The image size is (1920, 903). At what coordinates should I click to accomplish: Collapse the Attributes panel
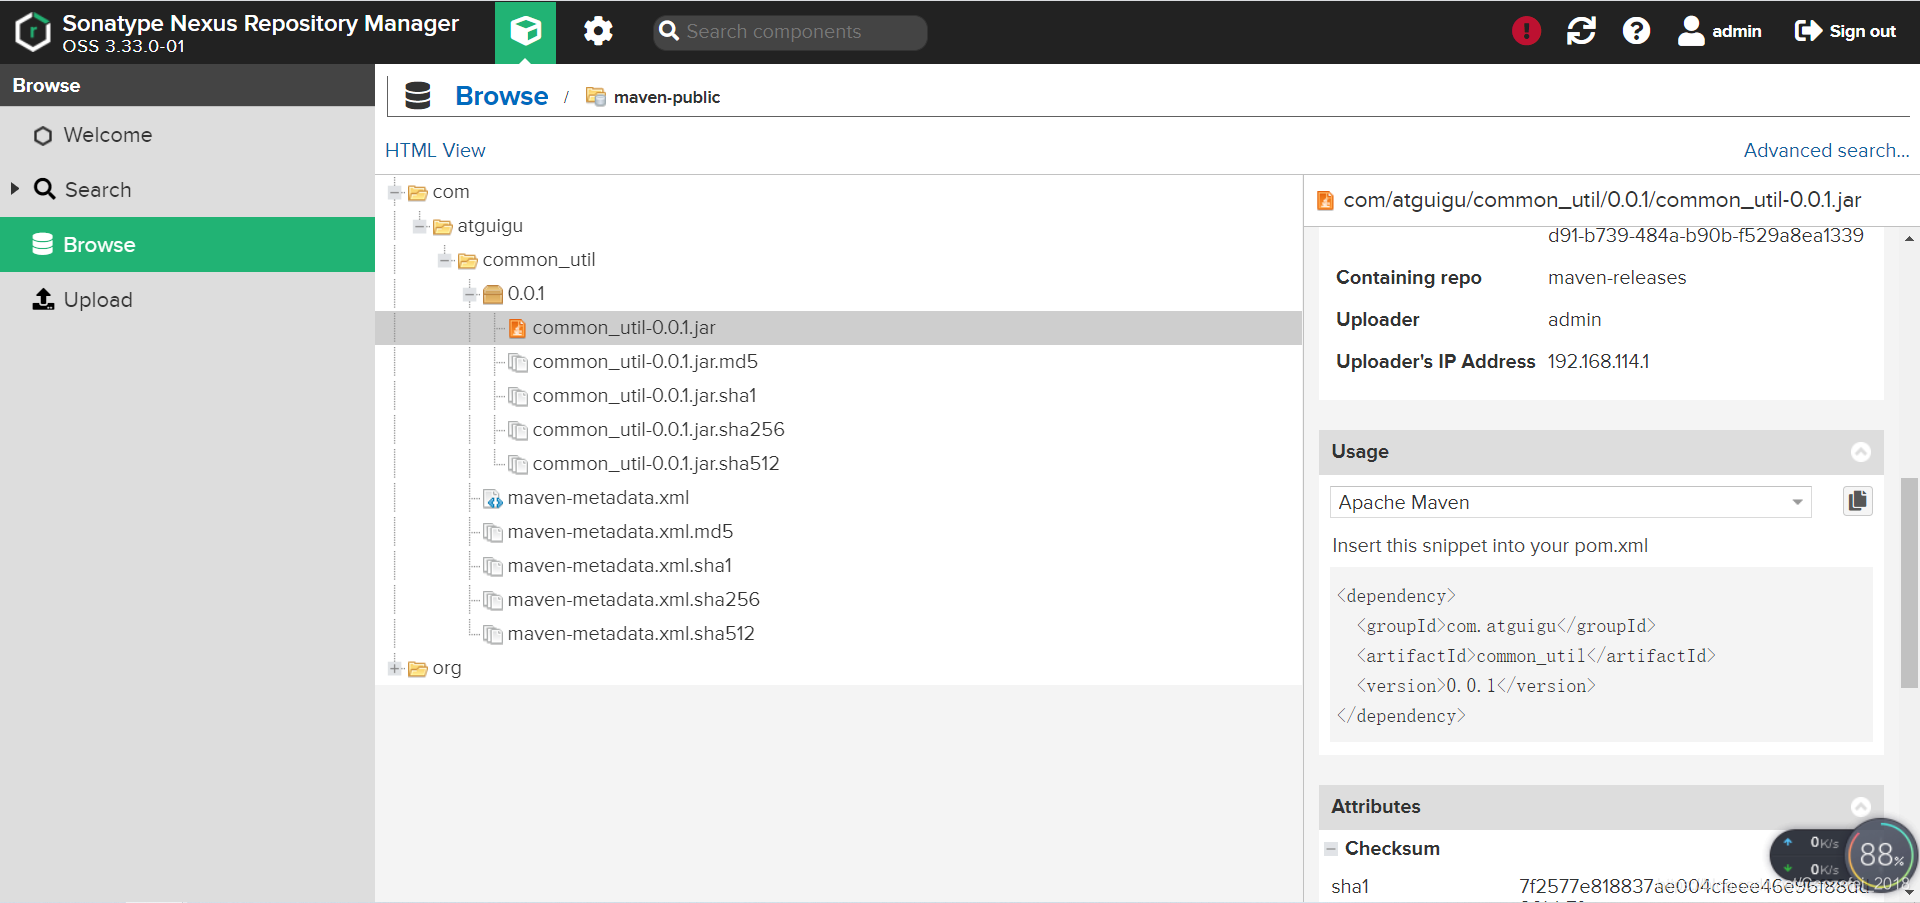coord(1860,807)
